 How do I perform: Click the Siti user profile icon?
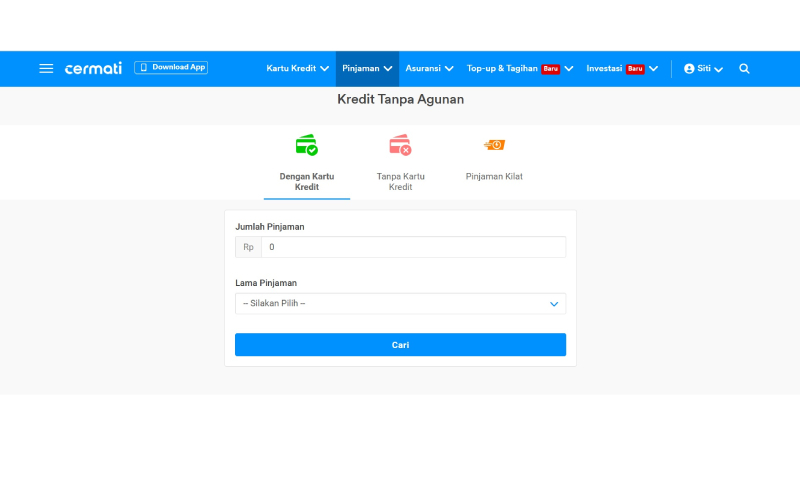pos(689,68)
